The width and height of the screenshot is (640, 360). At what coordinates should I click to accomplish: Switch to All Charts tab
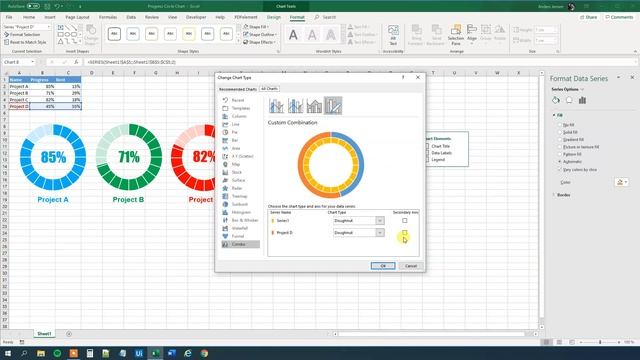click(x=269, y=89)
